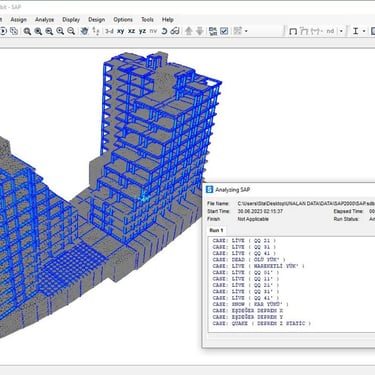The width and height of the screenshot is (375, 375).
Task: Open the Help menu
Action: [168, 20]
